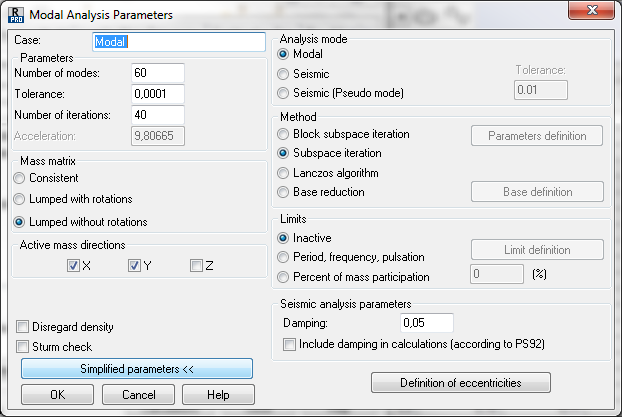
Task: Confirm settings with OK button
Action: click(x=58, y=394)
